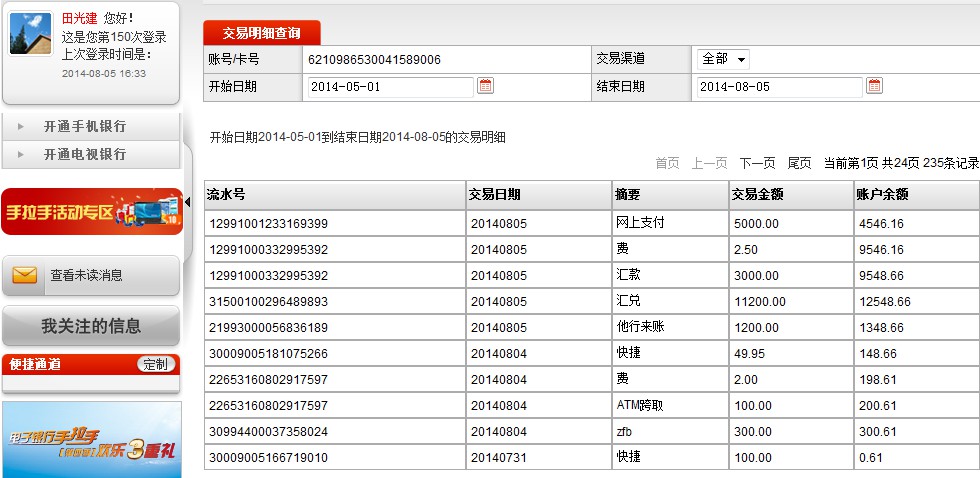Open the end date calendar picker icon

pos(874,86)
